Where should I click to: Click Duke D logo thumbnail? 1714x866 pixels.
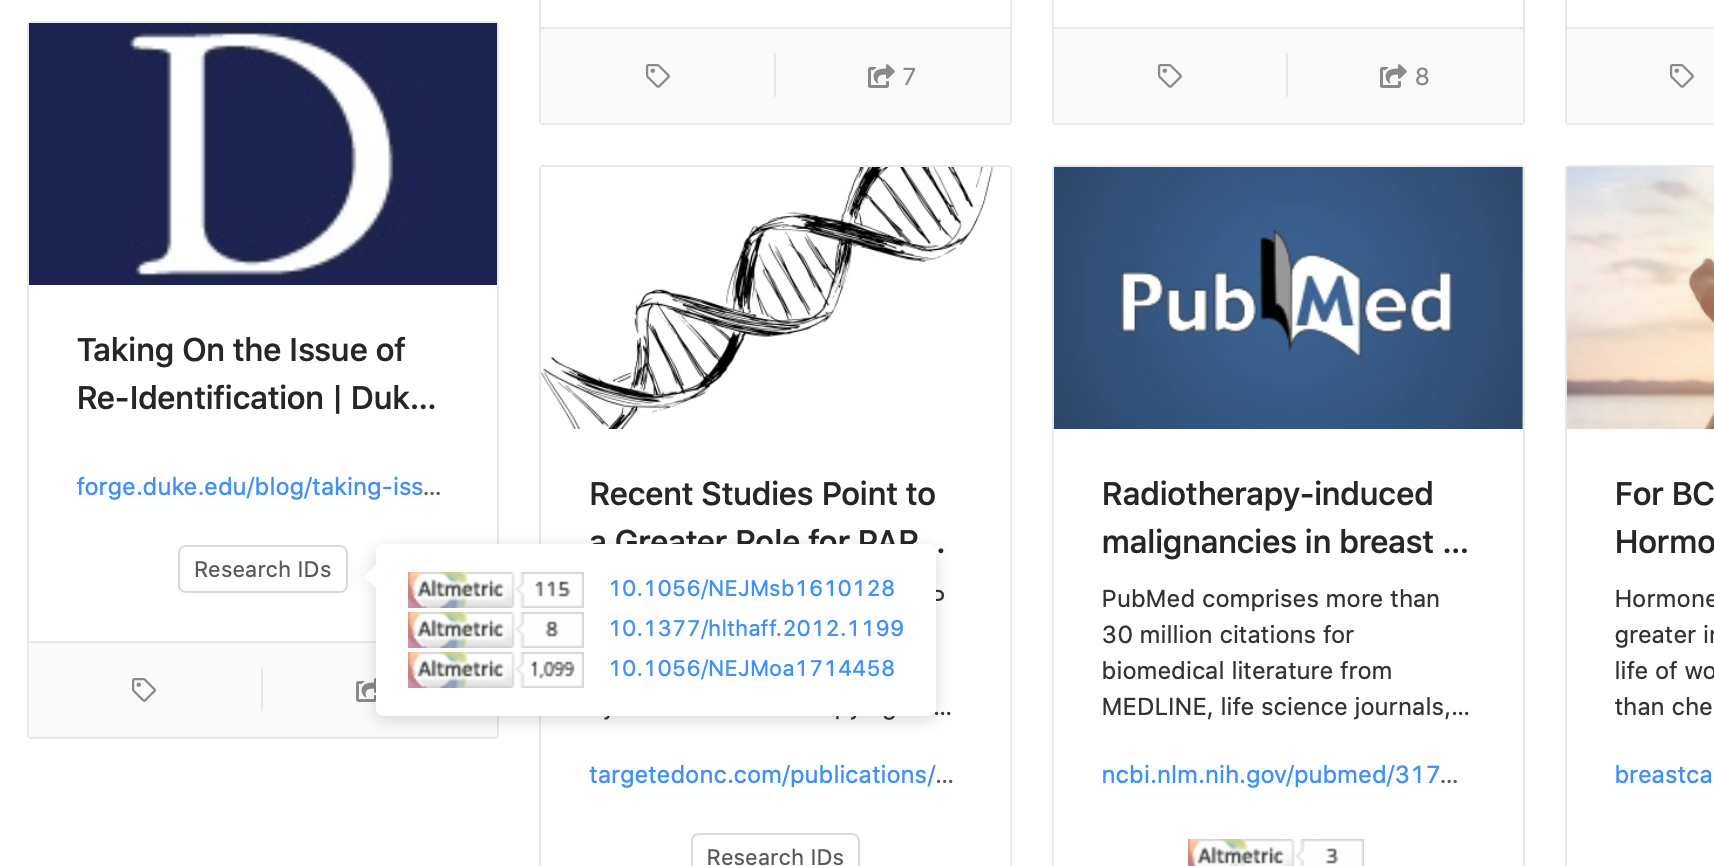[x=263, y=154]
